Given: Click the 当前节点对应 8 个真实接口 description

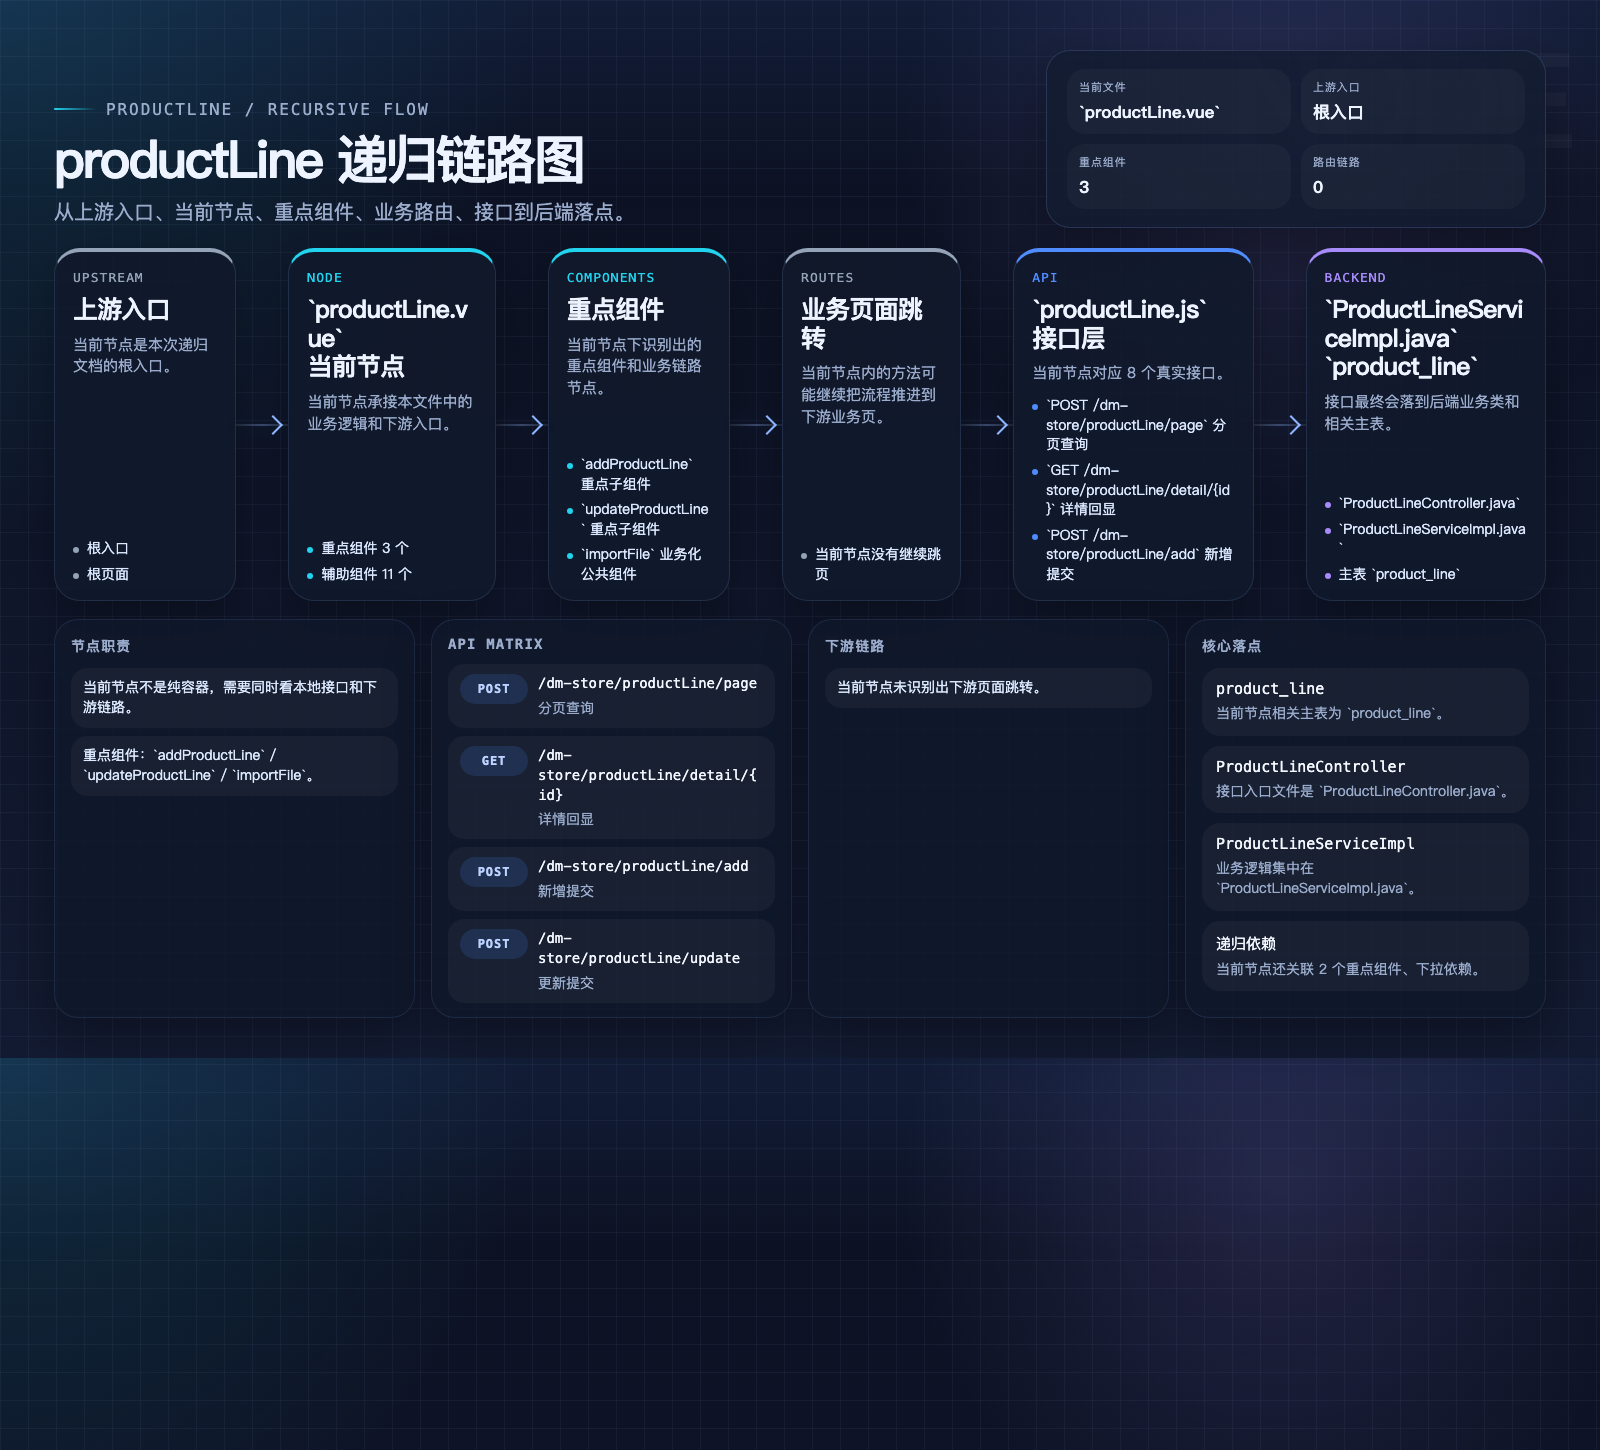Looking at the screenshot, I should point(1131,373).
